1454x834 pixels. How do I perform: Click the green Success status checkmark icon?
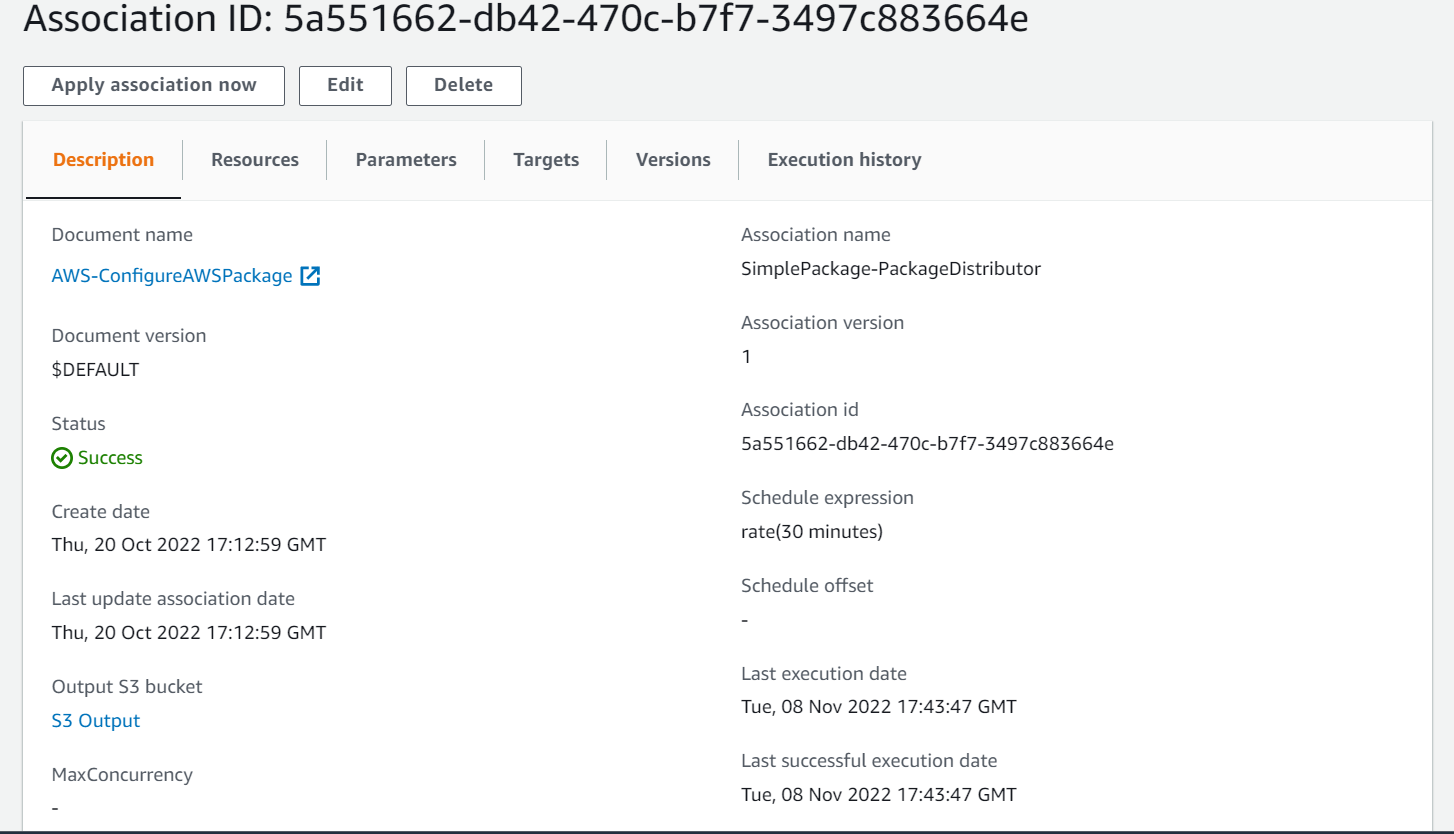click(x=61, y=457)
